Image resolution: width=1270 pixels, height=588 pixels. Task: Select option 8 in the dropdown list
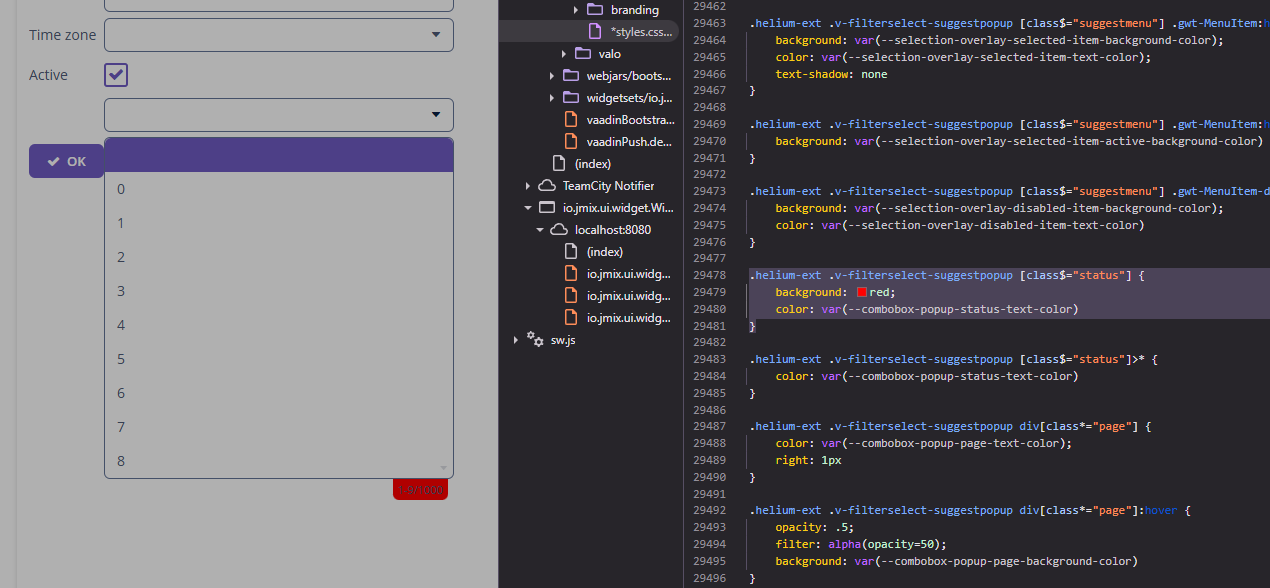click(x=279, y=461)
